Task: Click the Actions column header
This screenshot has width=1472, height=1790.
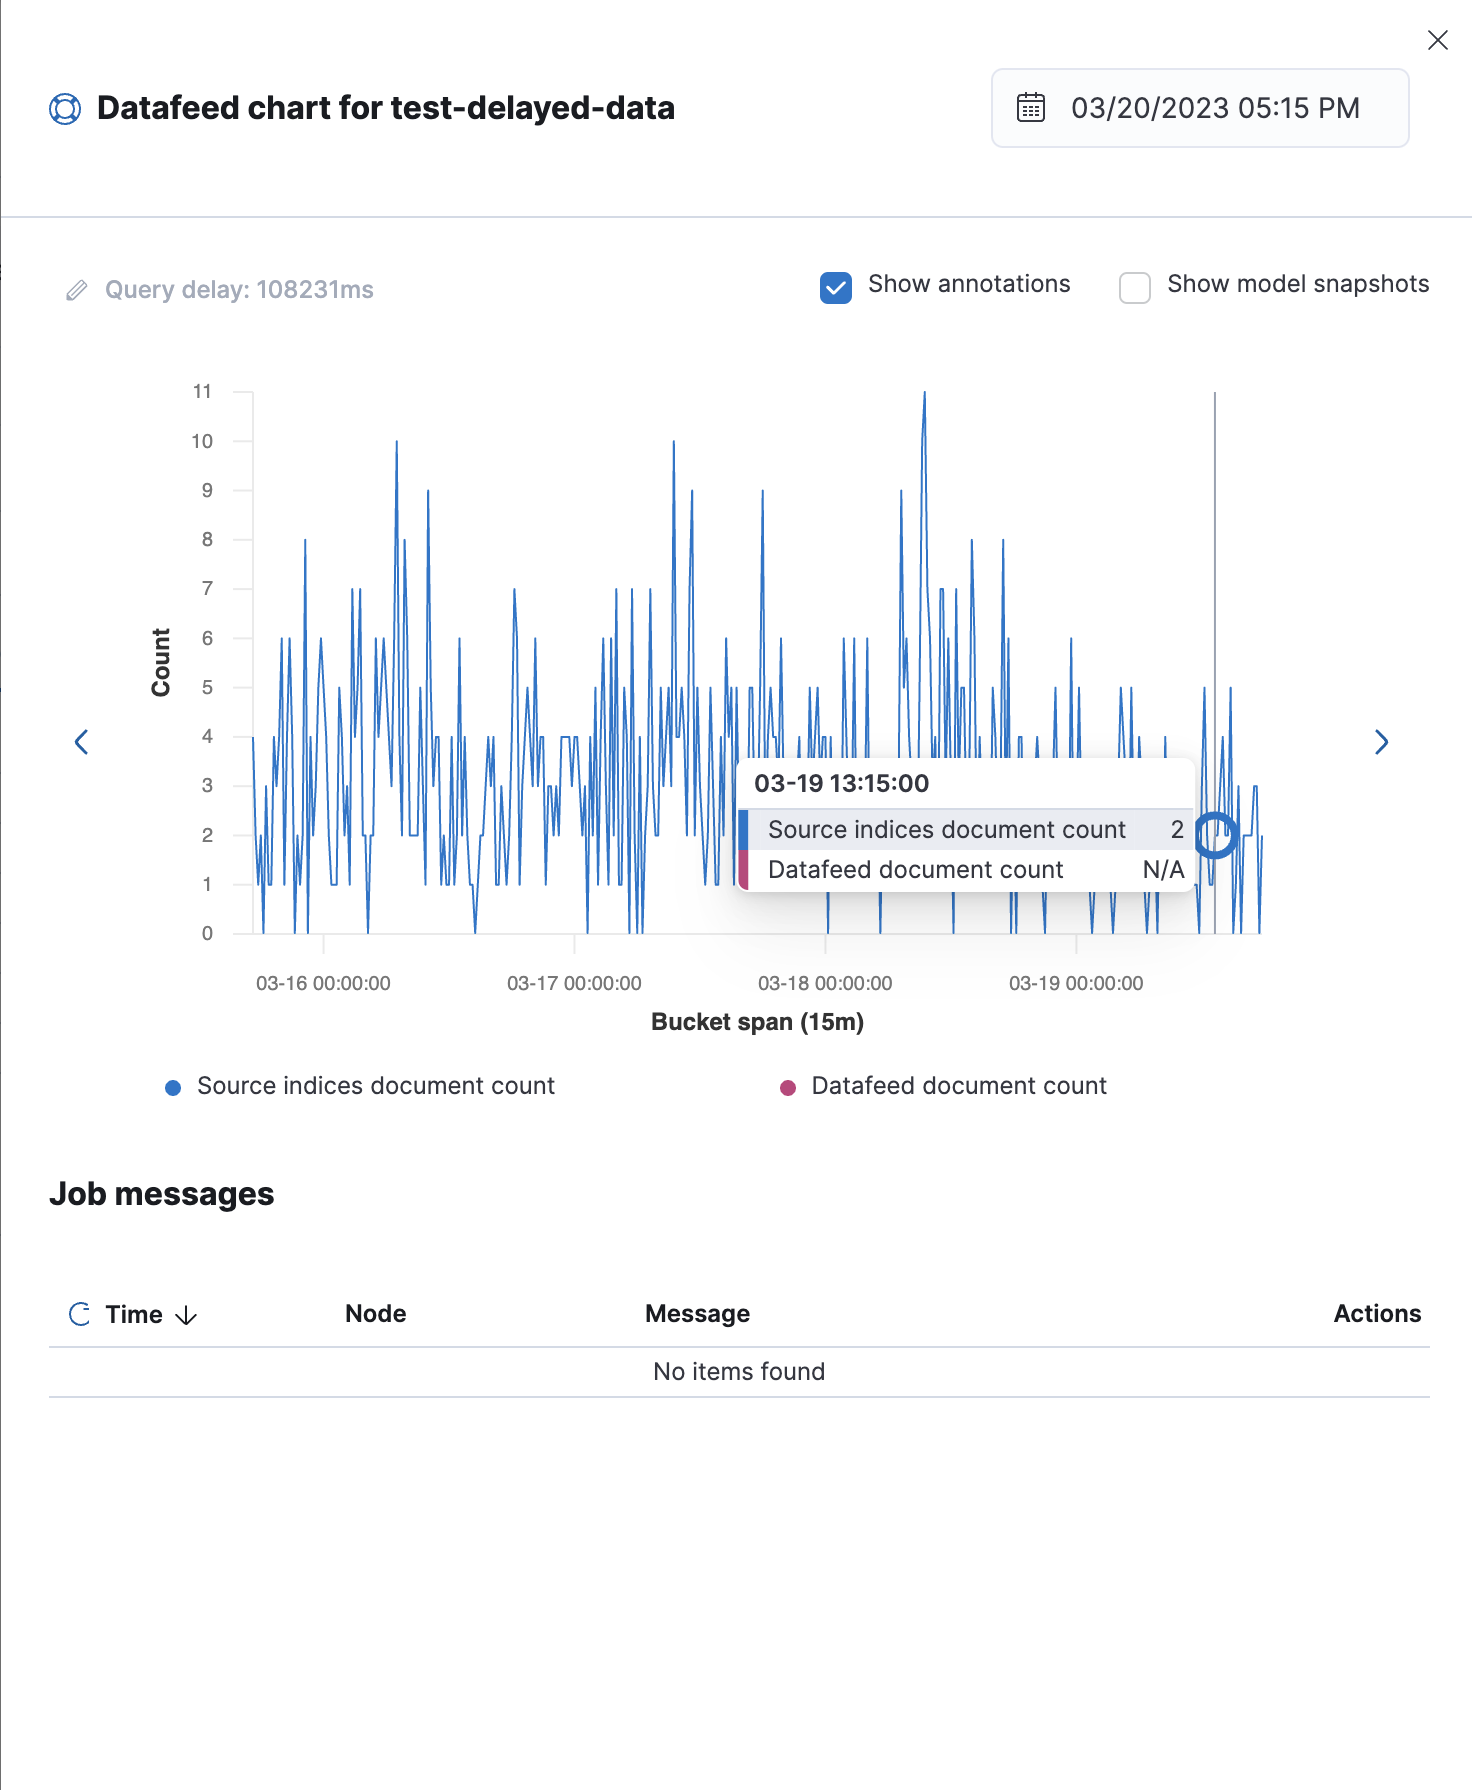Action: click(1377, 1314)
